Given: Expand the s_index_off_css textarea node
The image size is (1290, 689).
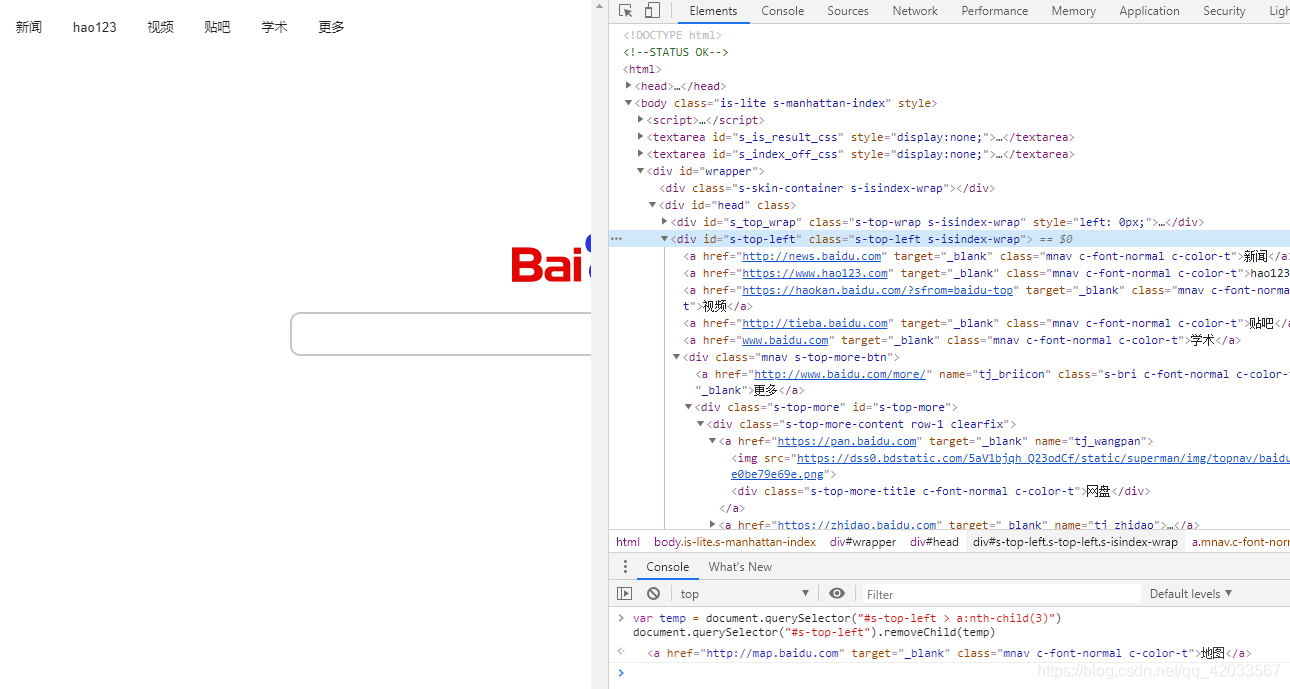Looking at the screenshot, I should pyautogui.click(x=641, y=154).
